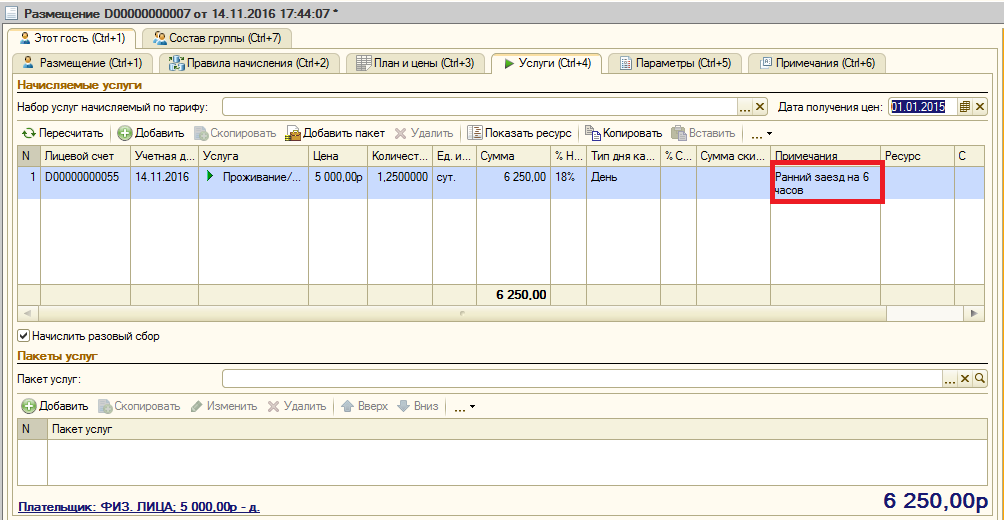Open selection button for Пакет услуг field
1004x520 pixels.
[950, 379]
